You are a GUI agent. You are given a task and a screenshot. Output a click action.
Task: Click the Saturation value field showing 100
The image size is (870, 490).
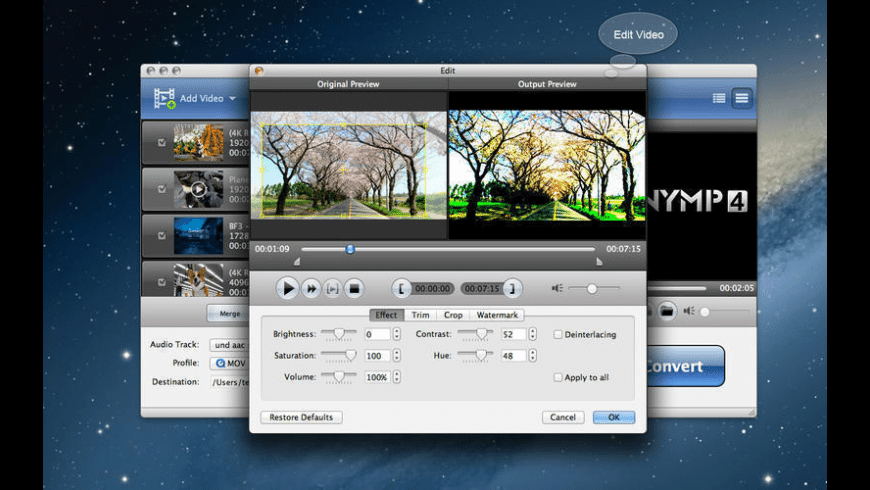(x=377, y=355)
